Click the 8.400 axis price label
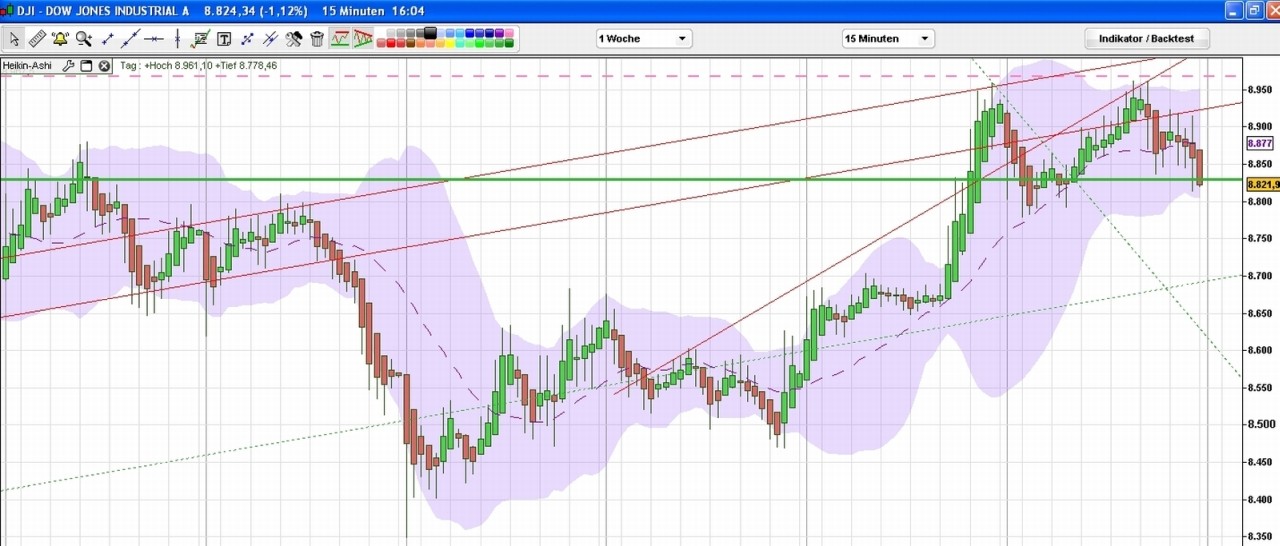Viewport: 1280px width, 546px height. (x=1261, y=499)
